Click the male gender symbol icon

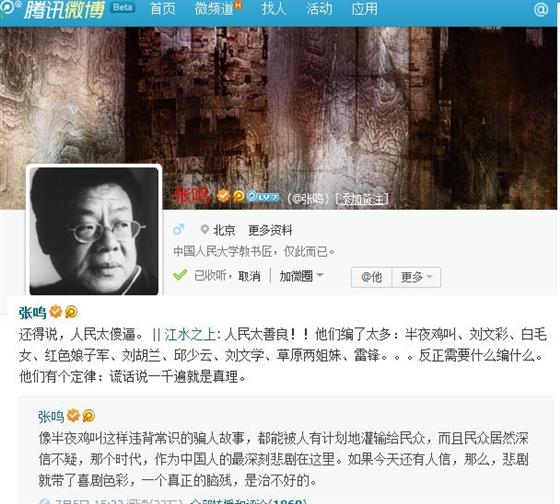pos(179,229)
